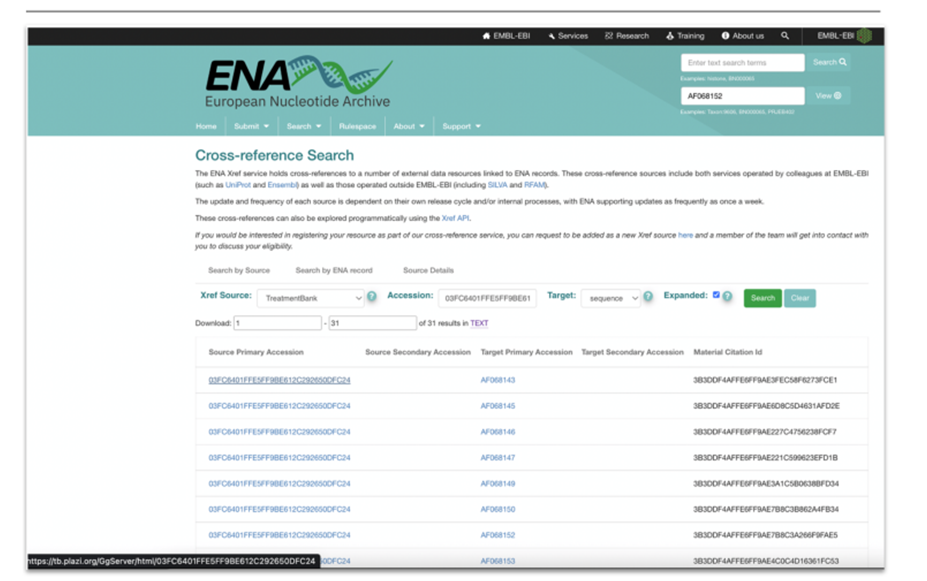Open the About us link in top bar

(743, 36)
